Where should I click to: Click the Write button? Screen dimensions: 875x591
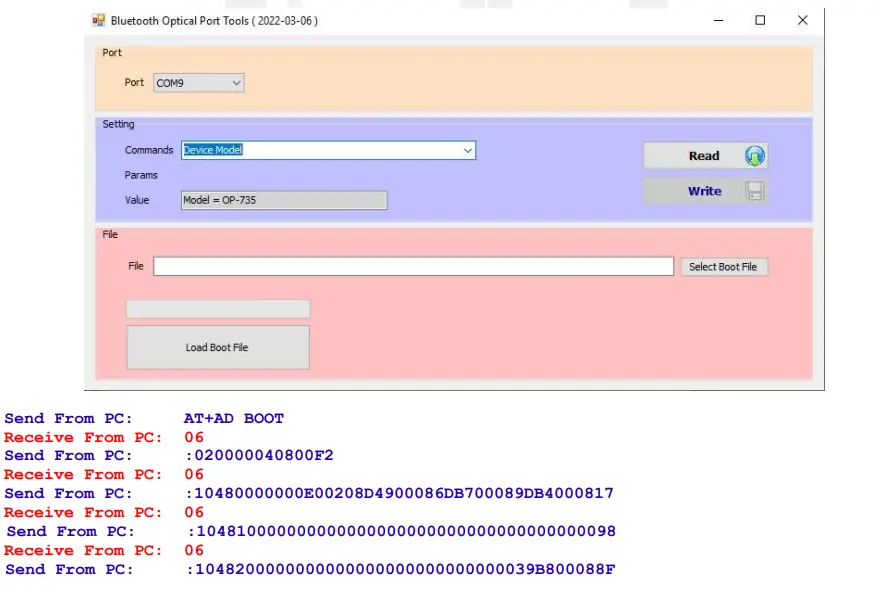pyautogui.click(x=705, y=191)
